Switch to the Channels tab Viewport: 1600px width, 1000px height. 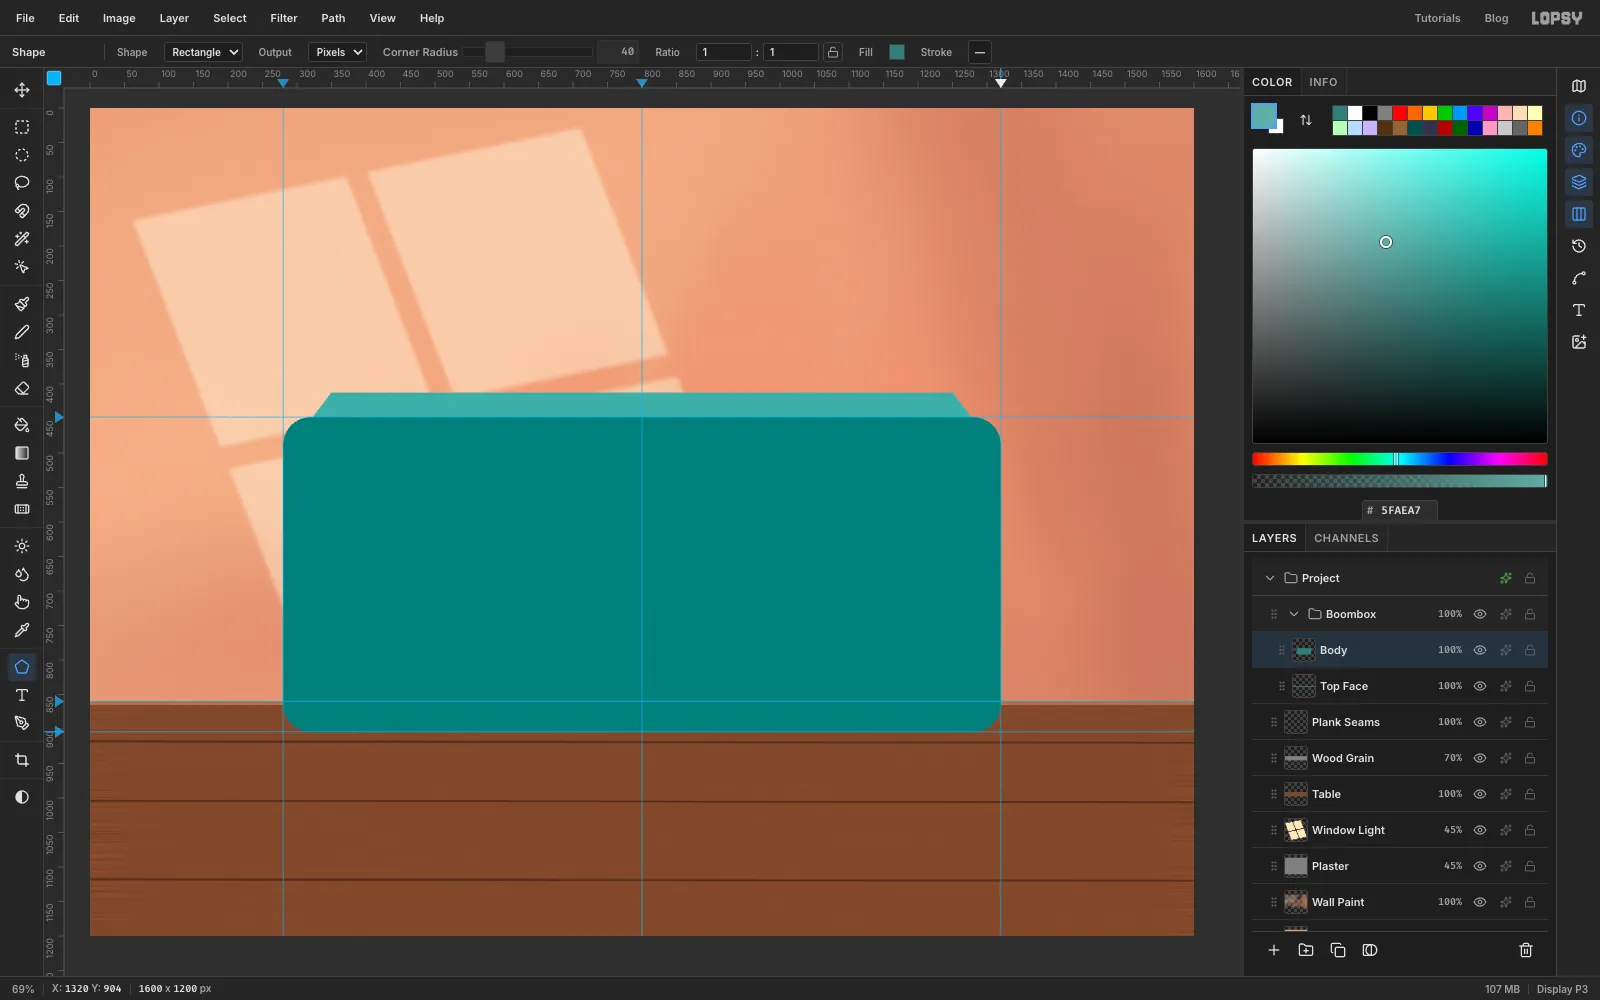[x=1346, y=538]
